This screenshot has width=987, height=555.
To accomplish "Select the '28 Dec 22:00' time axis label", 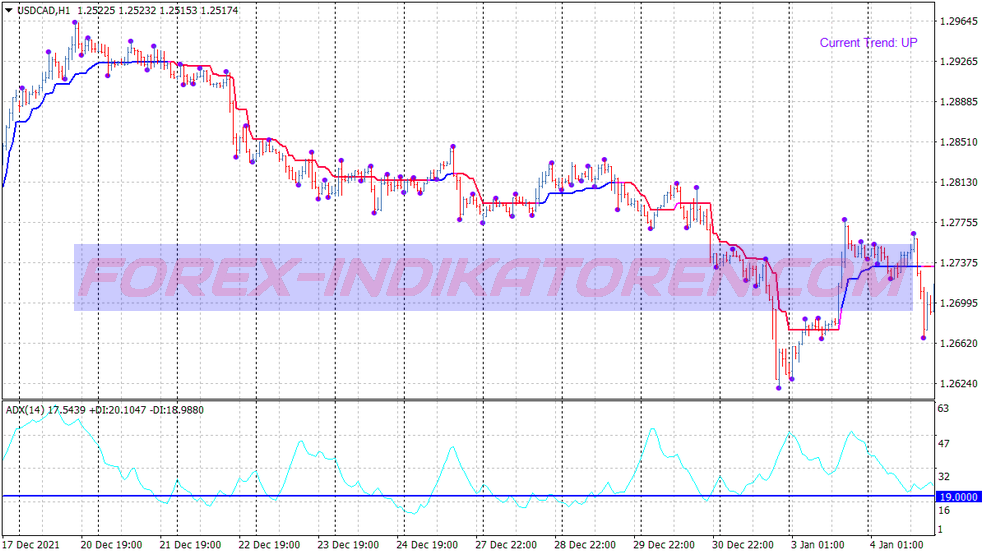I will click(585, 545).
